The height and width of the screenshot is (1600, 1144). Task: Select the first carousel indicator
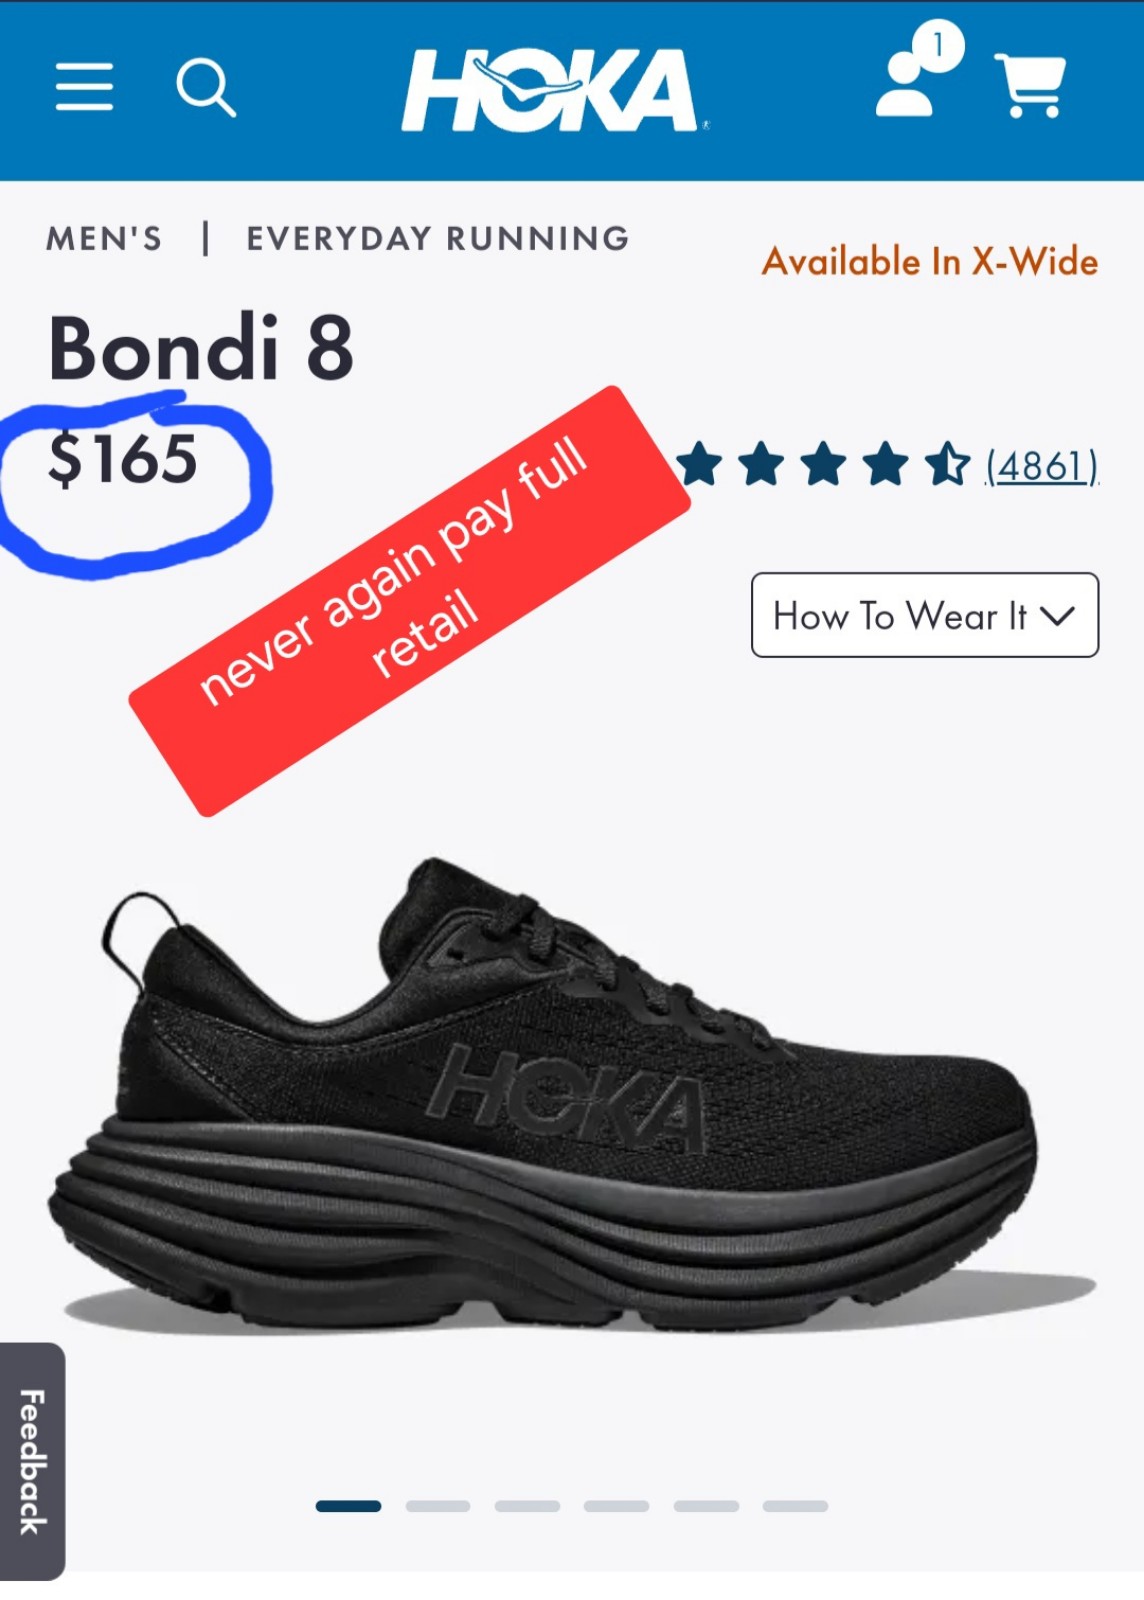tap(348, 1506)
